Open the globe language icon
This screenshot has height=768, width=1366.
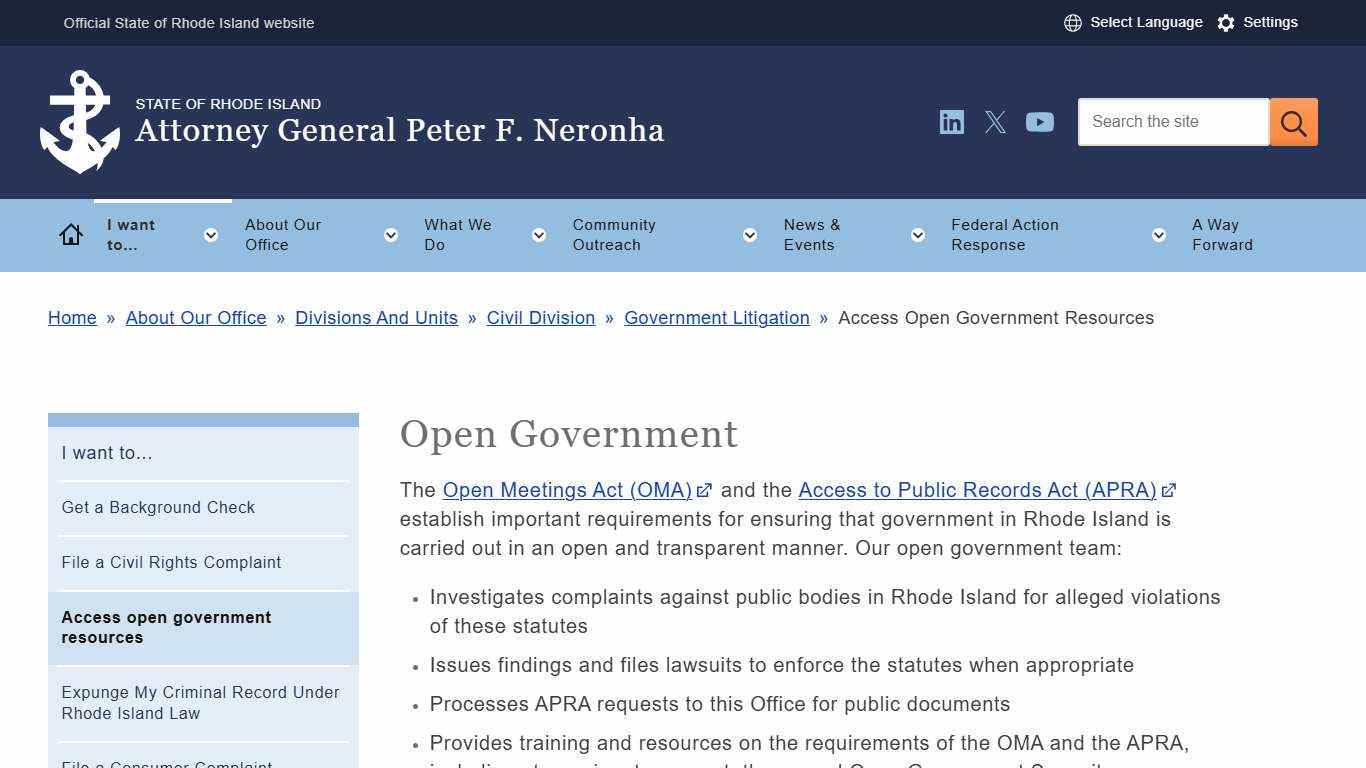click(x=1073, y=22)
